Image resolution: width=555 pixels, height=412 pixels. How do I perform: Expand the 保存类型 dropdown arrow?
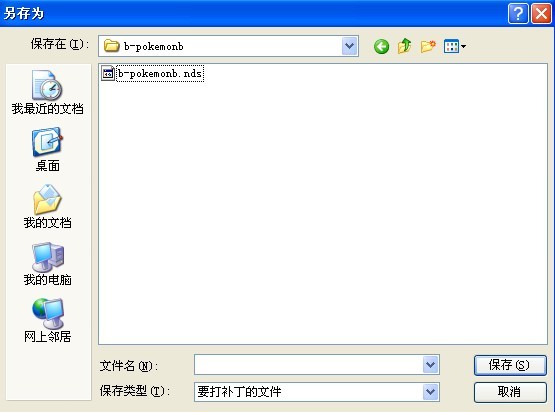pos(430,392)
